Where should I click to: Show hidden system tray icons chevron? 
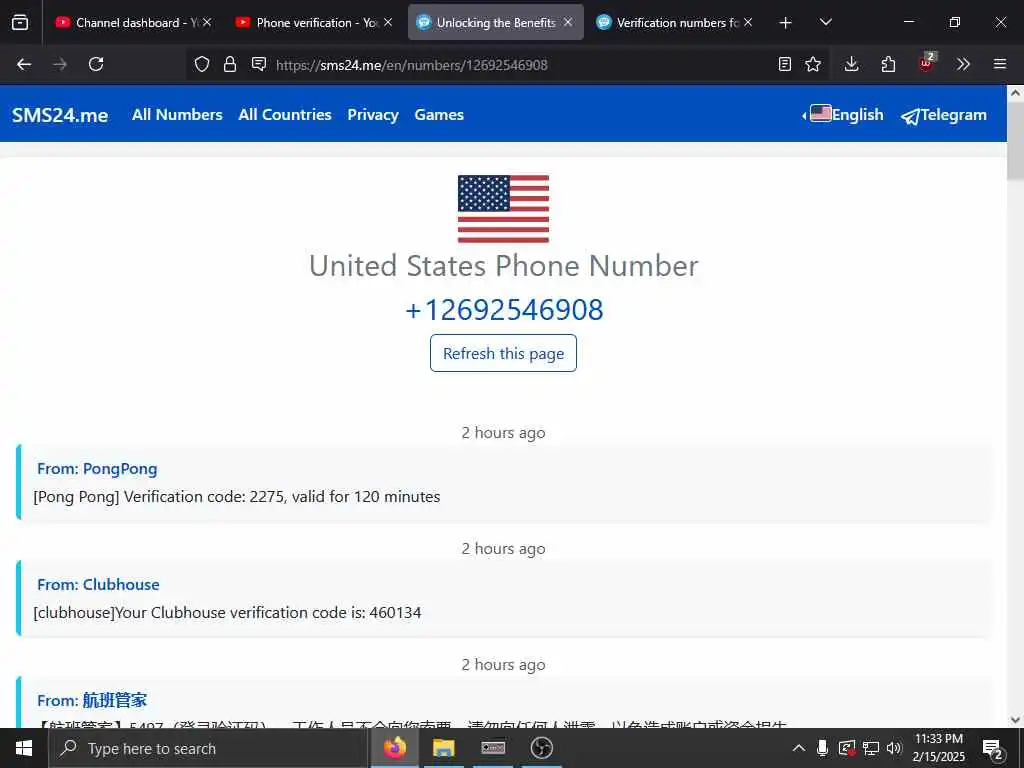(x=799, y=748)
